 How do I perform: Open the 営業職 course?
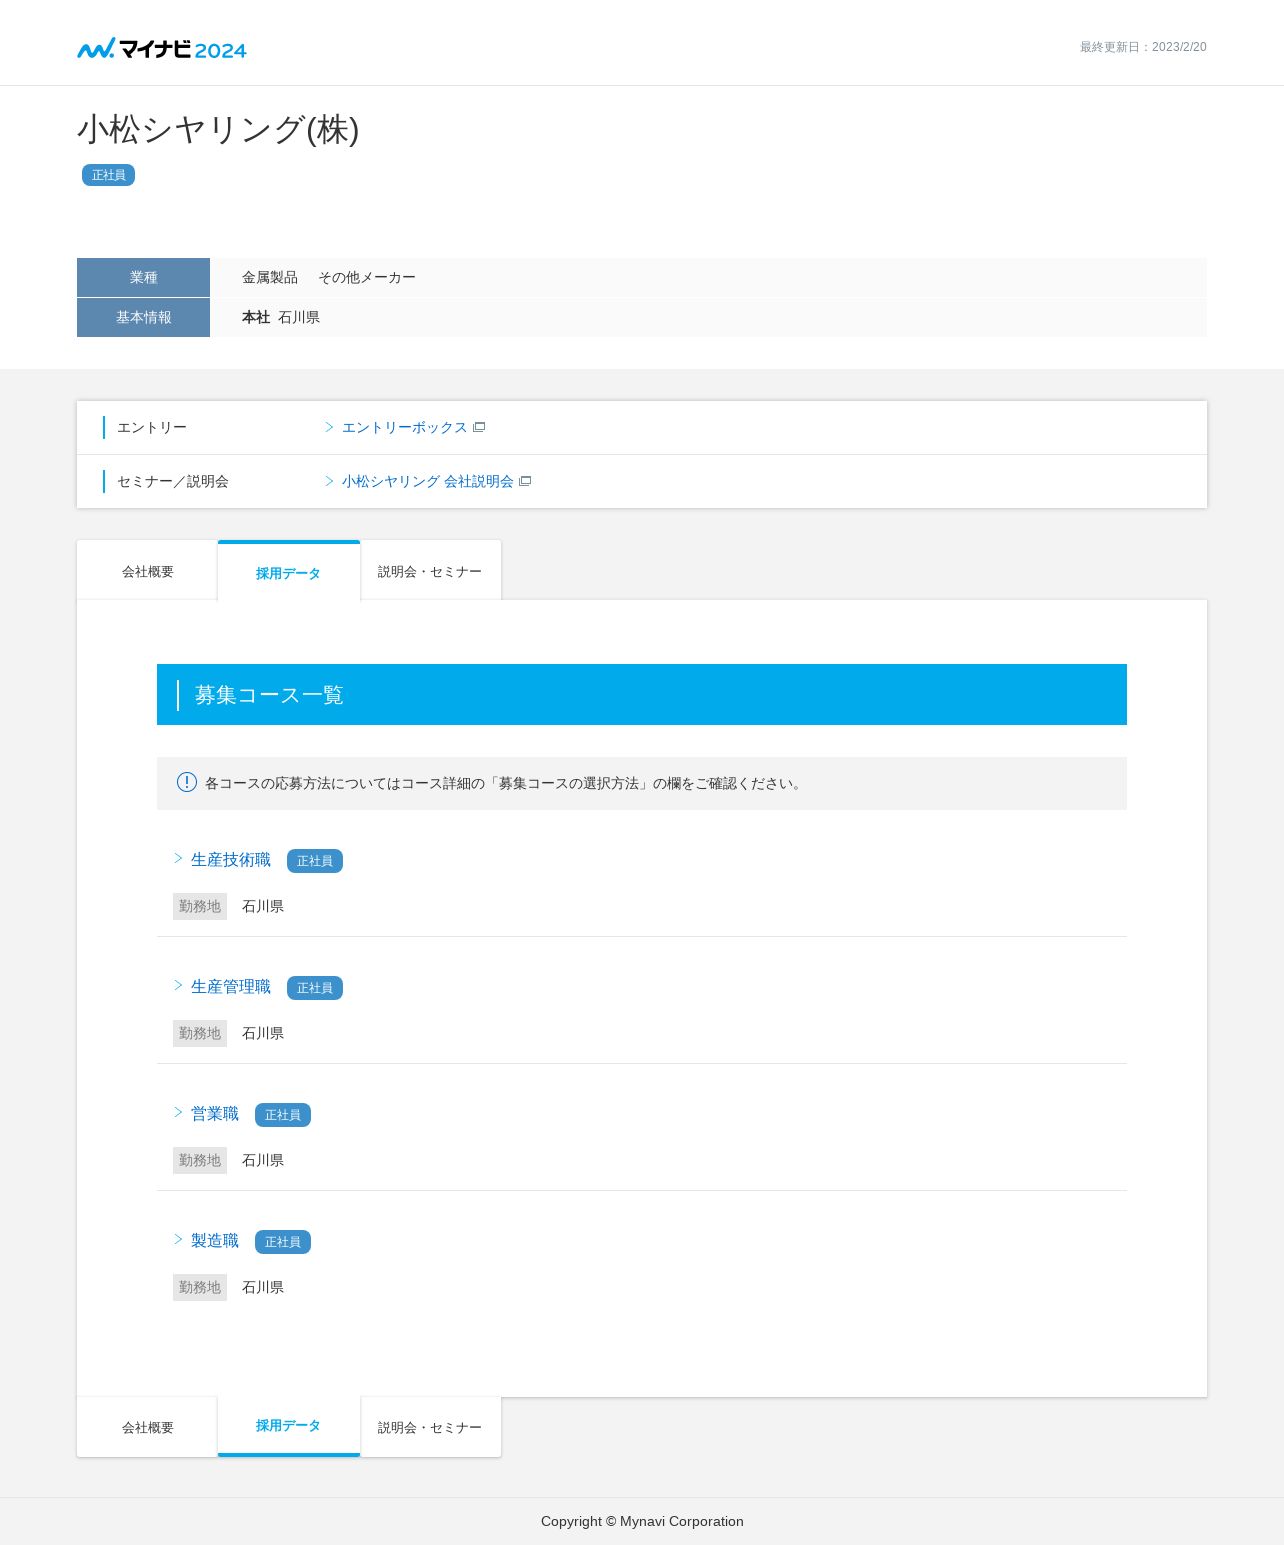pyautogui.click(x=215, y=1114)
